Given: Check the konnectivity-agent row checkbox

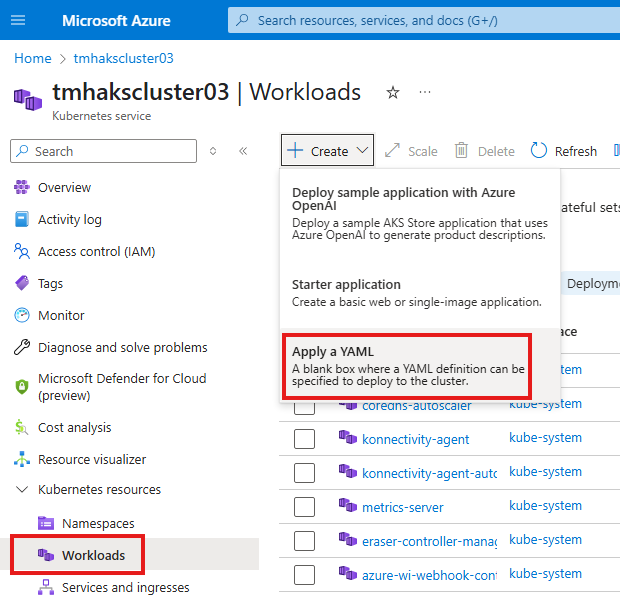Looking at the screenshot, I should point(304,439).
